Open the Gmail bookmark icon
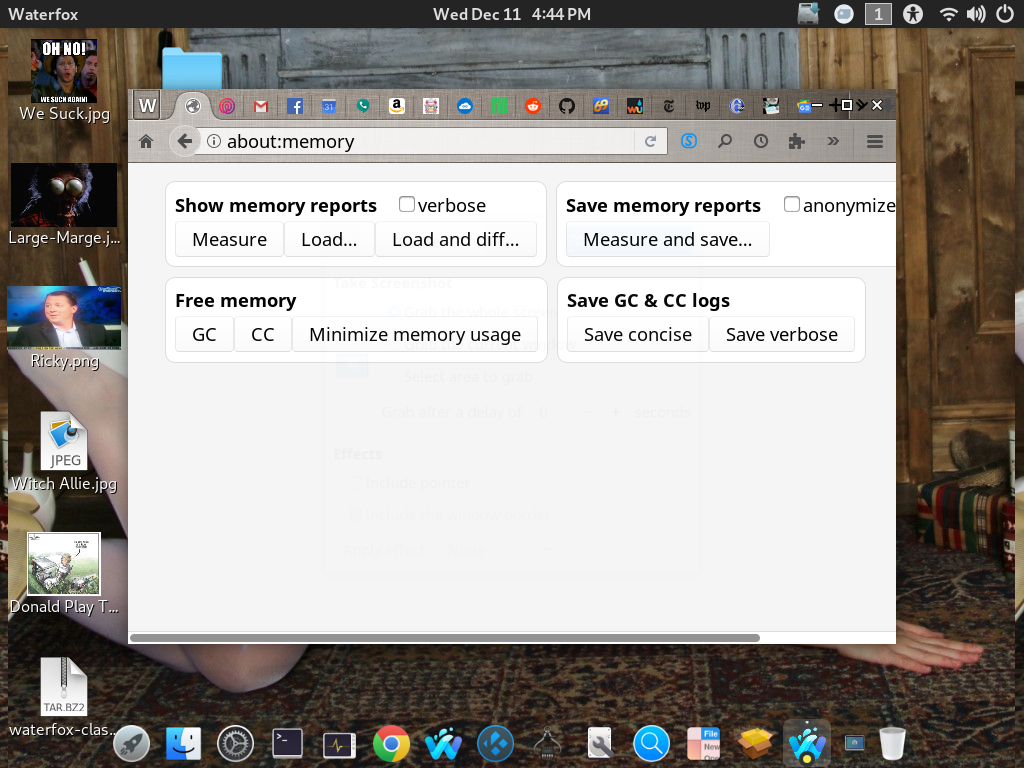Screen dimensions: 1024x768 (x=260, y=105)
